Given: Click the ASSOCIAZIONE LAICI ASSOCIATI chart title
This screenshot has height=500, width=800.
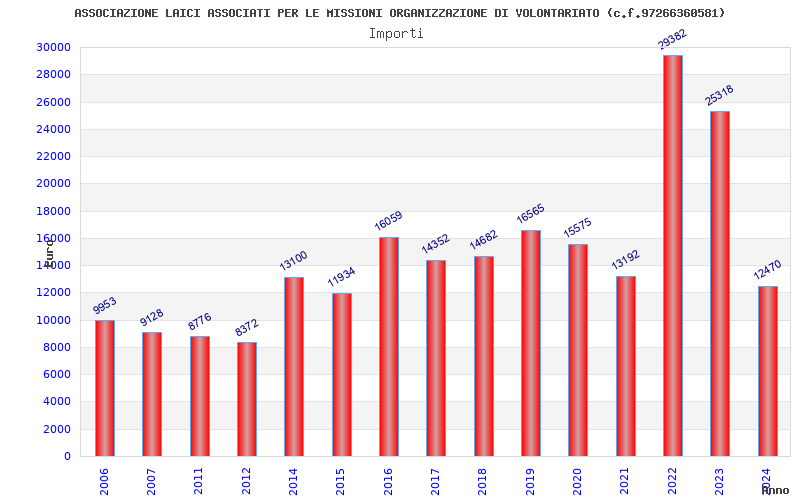Looking at the screenshot, I should (399, 13).
